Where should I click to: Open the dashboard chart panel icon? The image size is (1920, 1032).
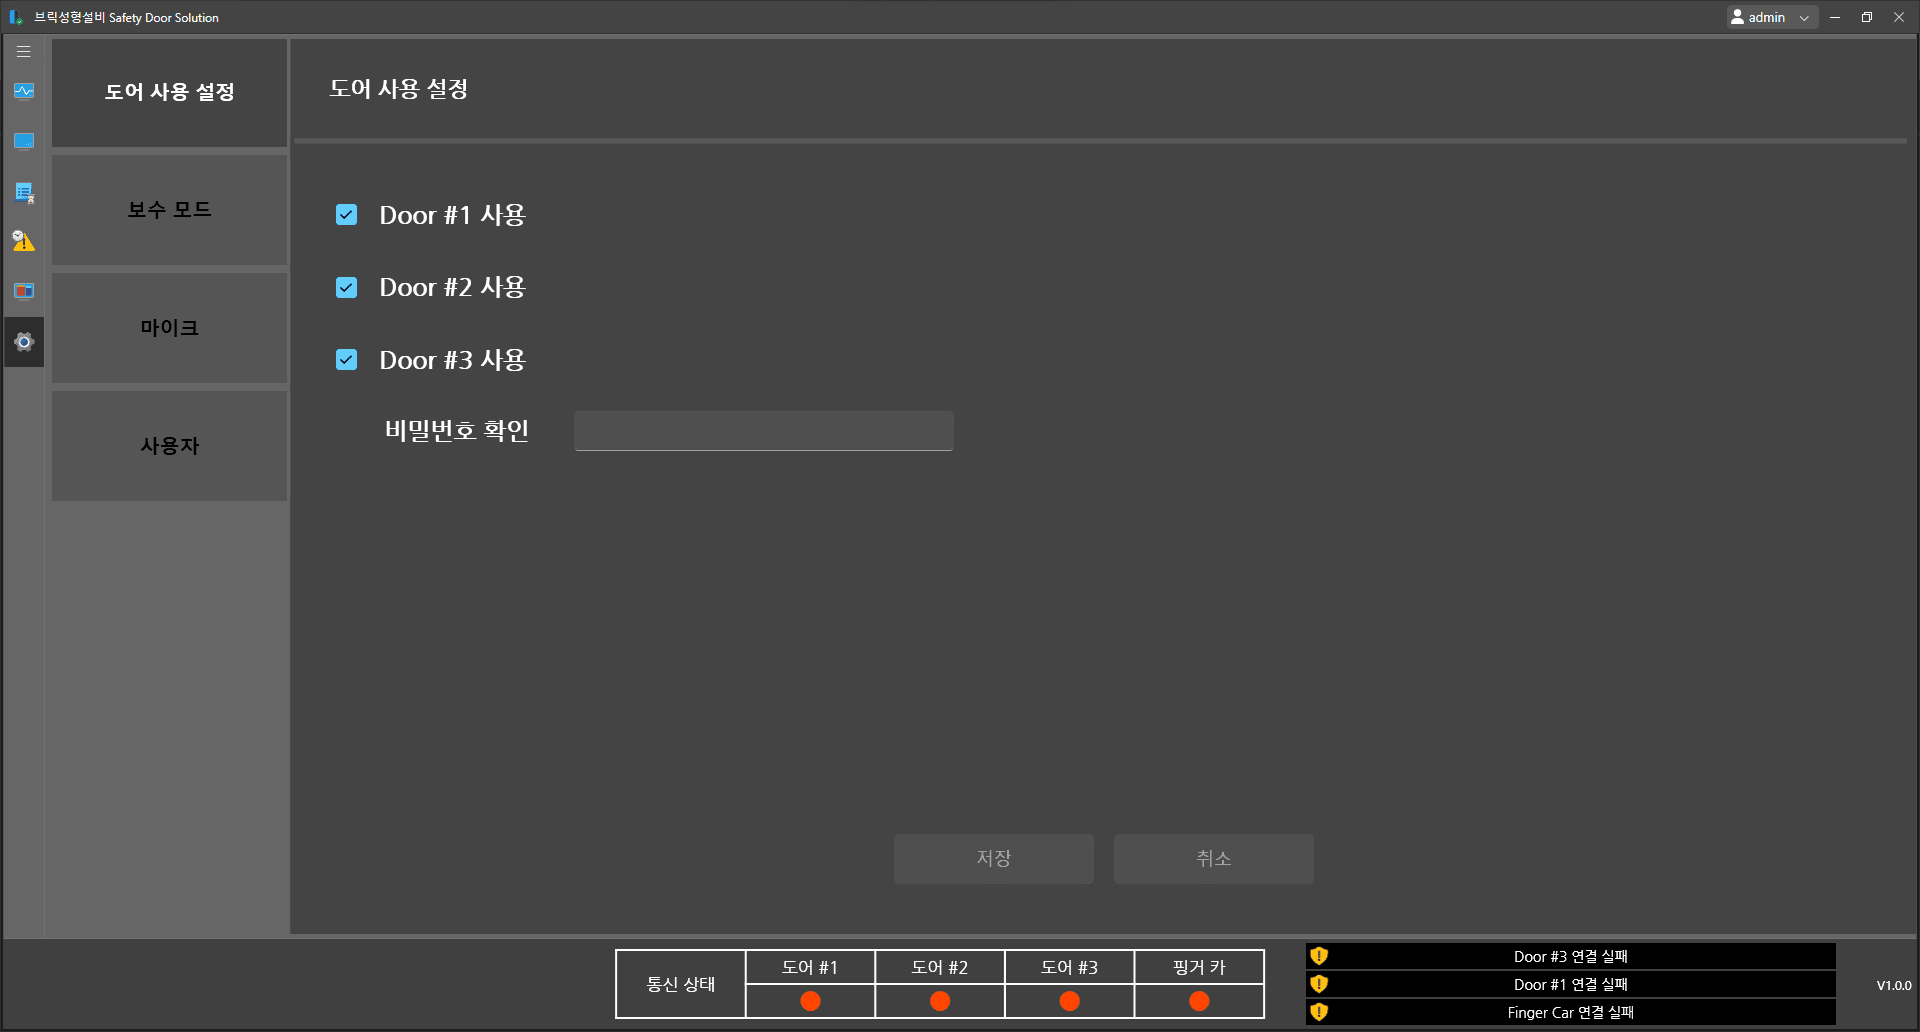click(23, 291)
